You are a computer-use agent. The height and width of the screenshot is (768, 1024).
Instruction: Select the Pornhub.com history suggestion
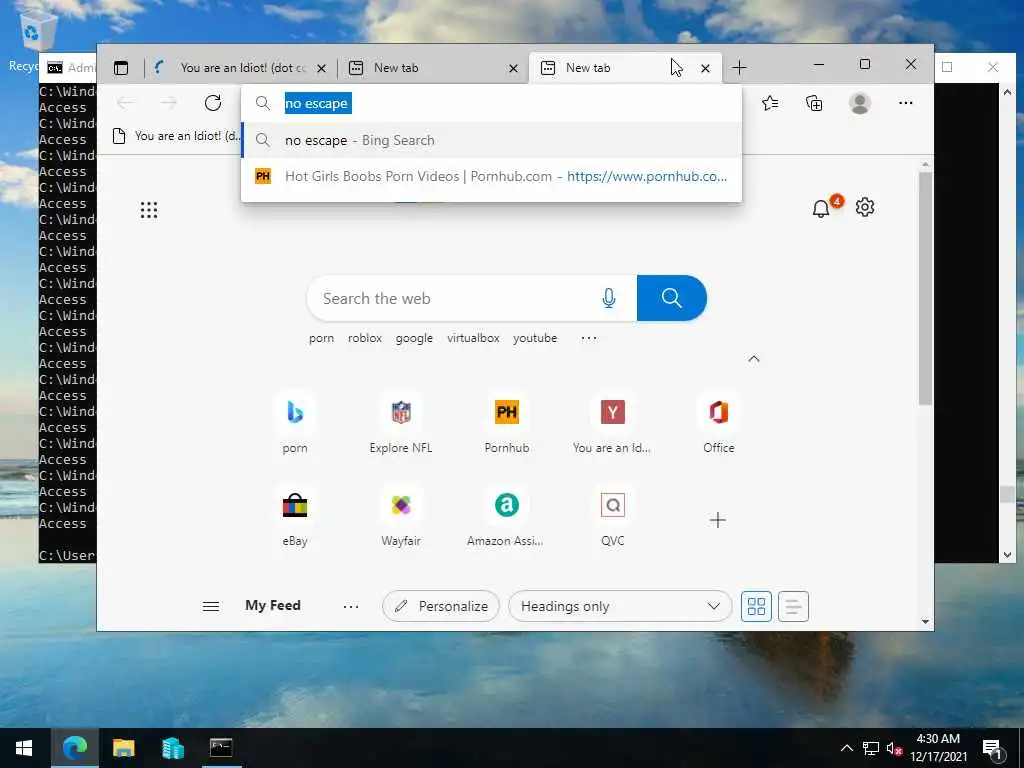pyautogui.click(x=491, y=176)
